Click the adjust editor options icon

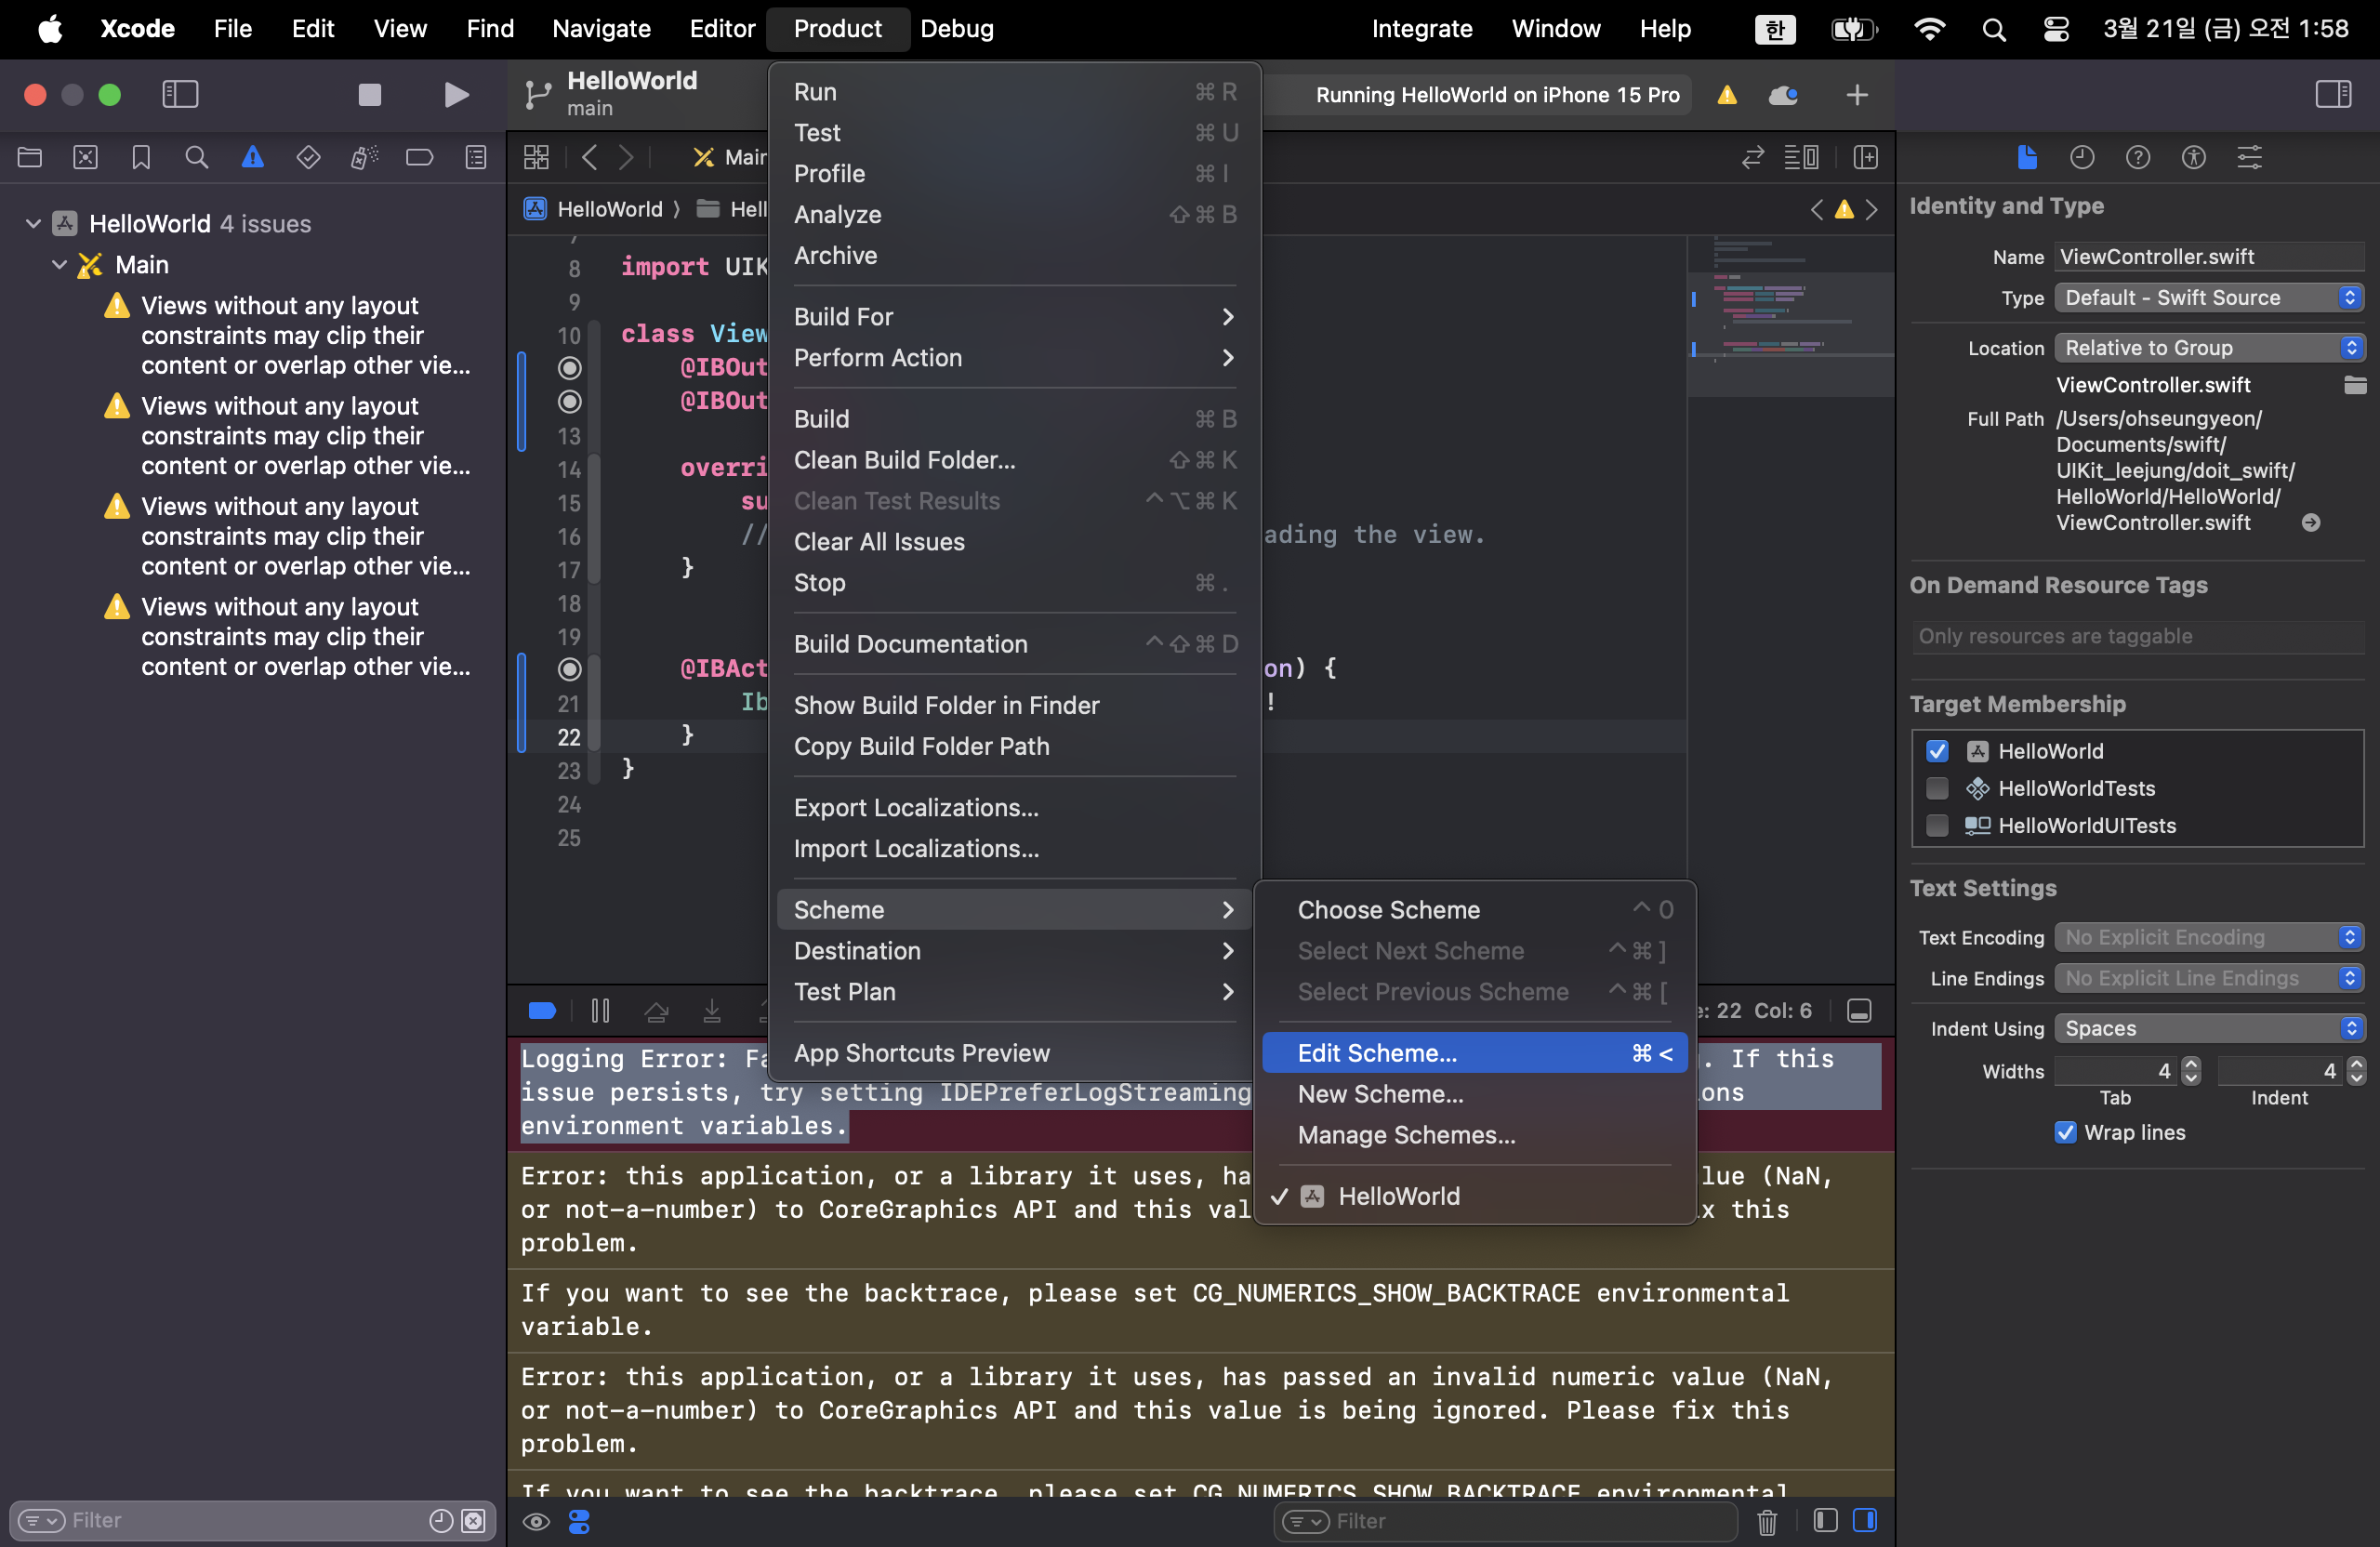point(1802,157)
